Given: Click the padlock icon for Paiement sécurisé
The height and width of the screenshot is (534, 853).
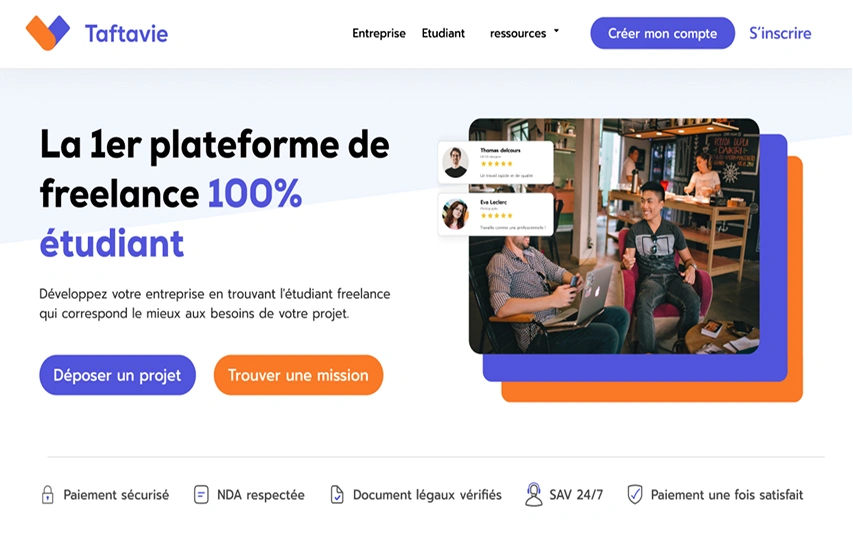Looking at the screenshot, I should pos(47,494).
